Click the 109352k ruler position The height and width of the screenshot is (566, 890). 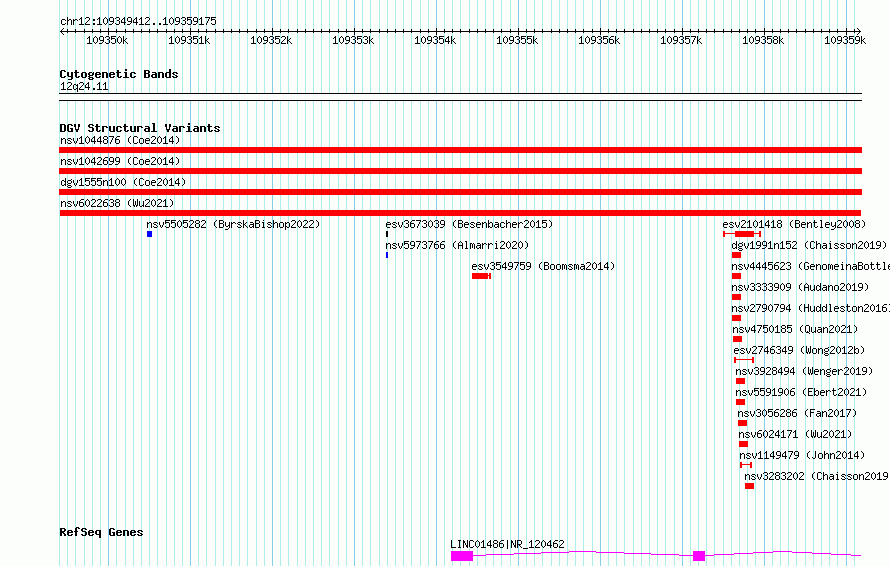click(271, 40)
